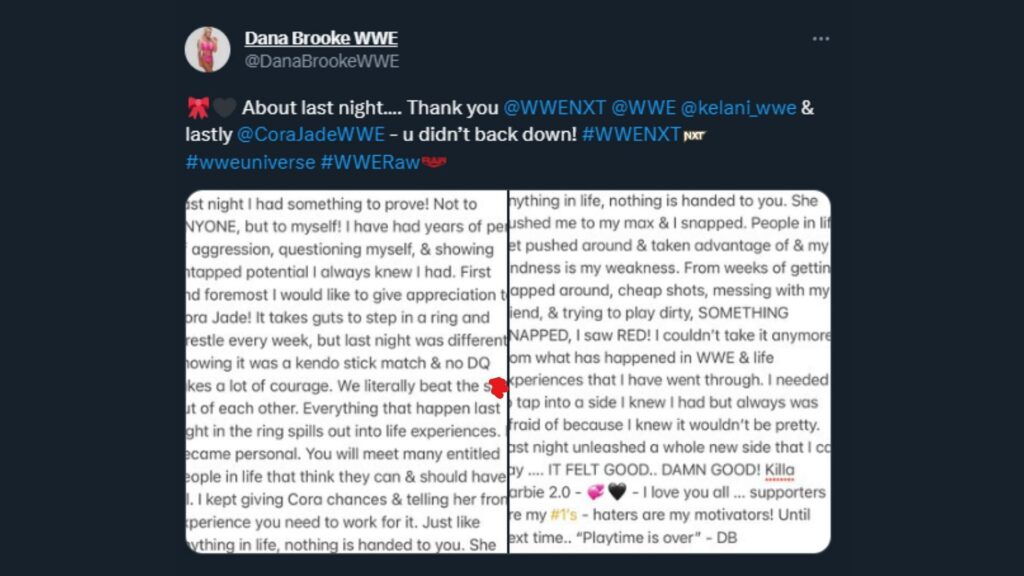Open the left attached statement image
The height and width of the screenshot is (576, 1024).
345,370
